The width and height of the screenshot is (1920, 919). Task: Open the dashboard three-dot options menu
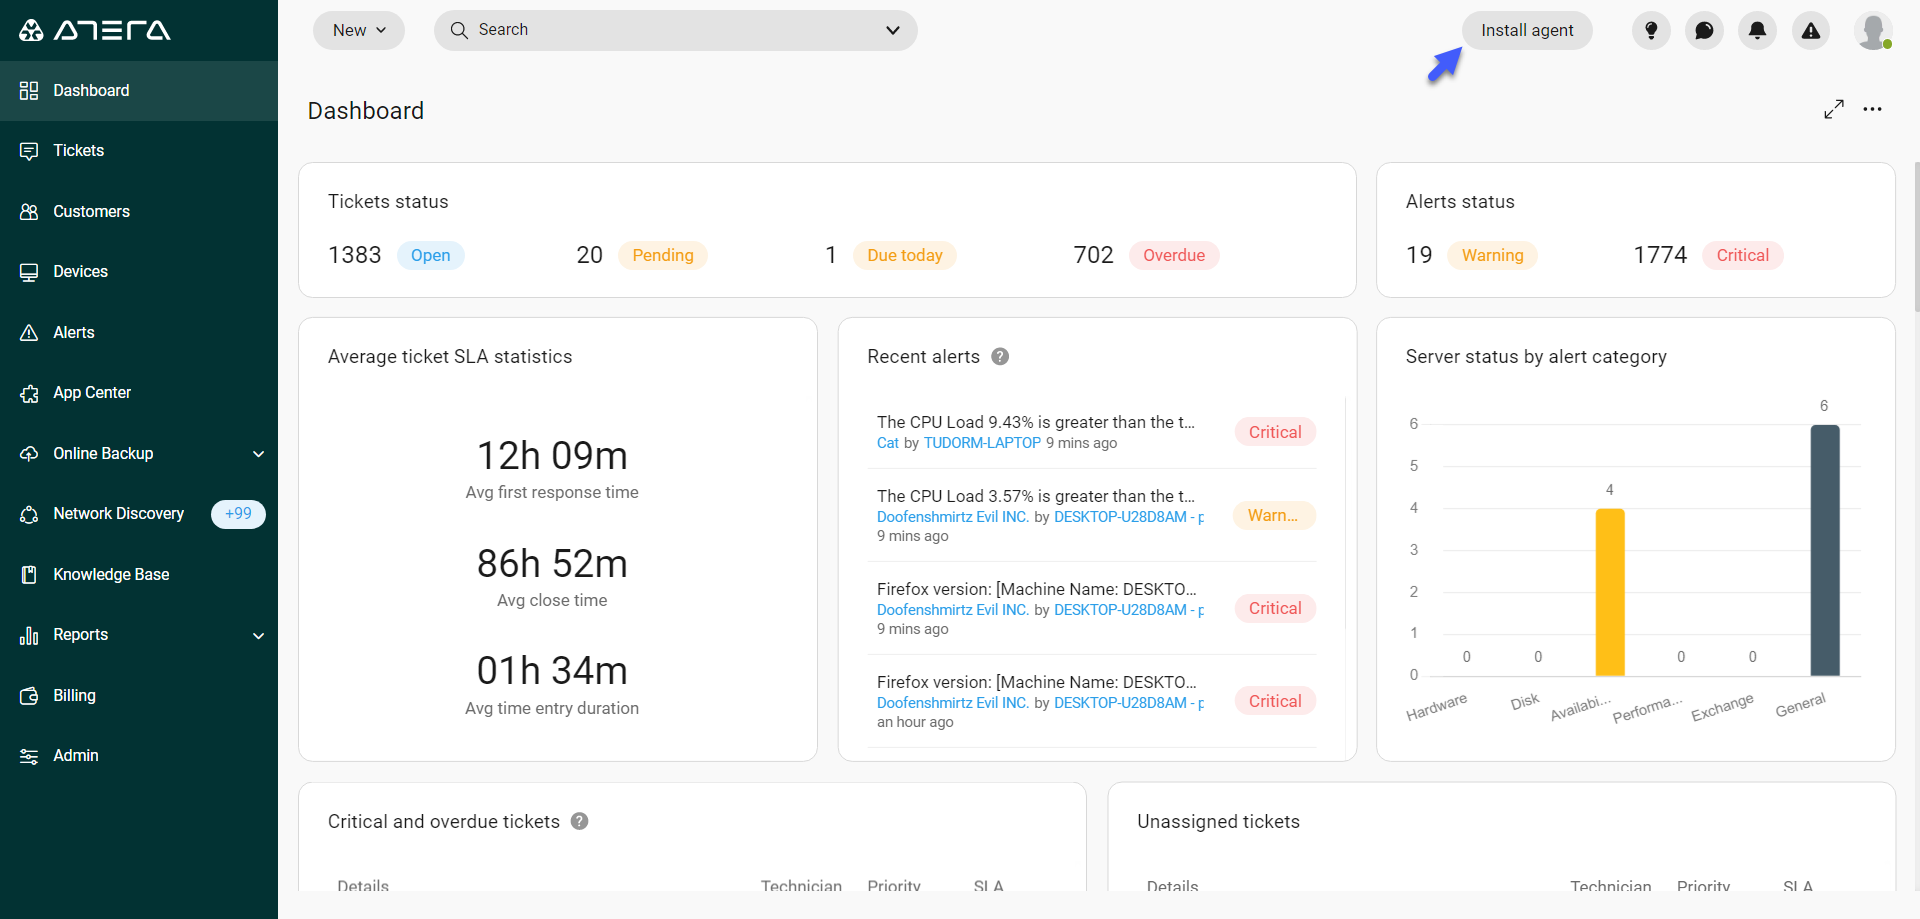pos(1872,110)
